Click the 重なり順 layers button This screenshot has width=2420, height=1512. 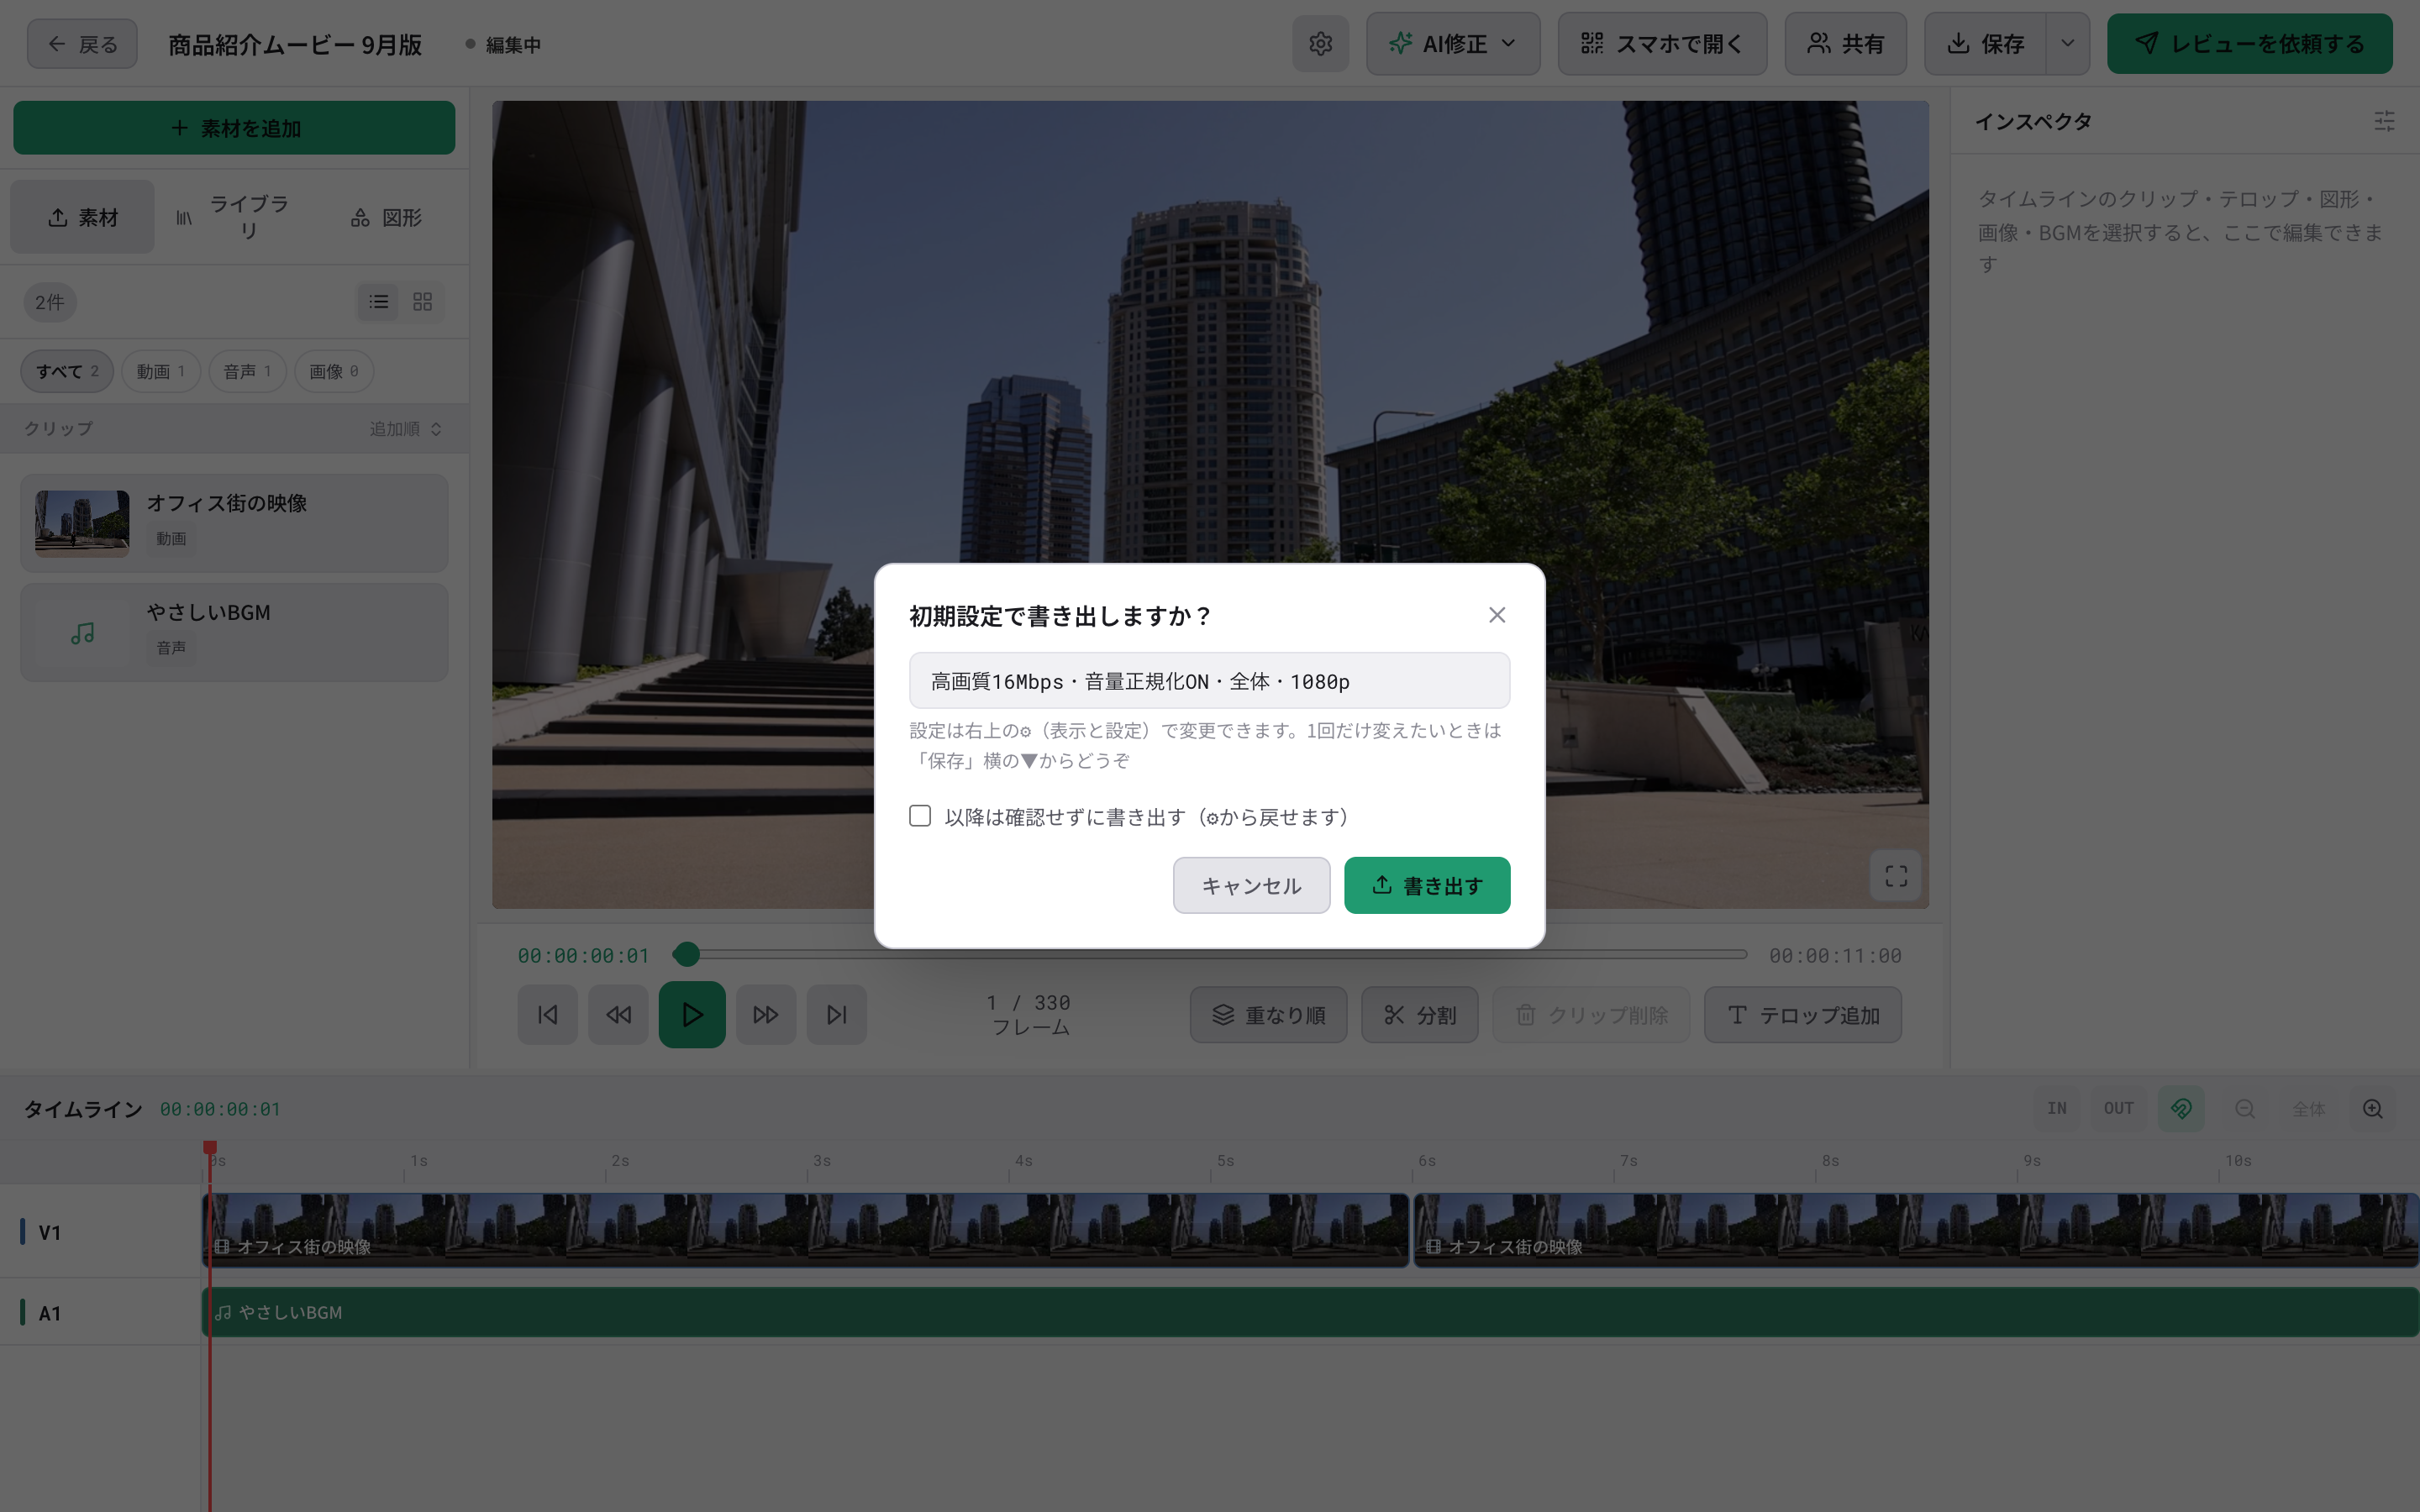tap(1268, 1015)
